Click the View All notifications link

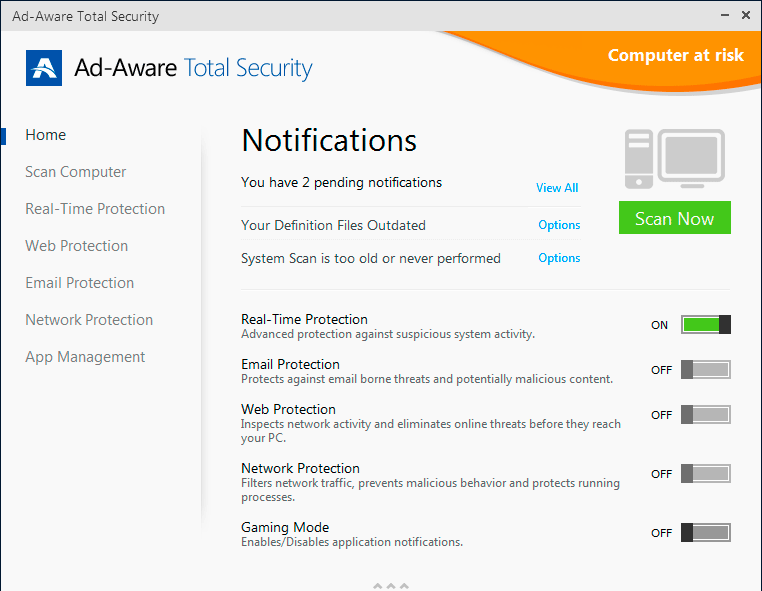[x=557, y=188]
